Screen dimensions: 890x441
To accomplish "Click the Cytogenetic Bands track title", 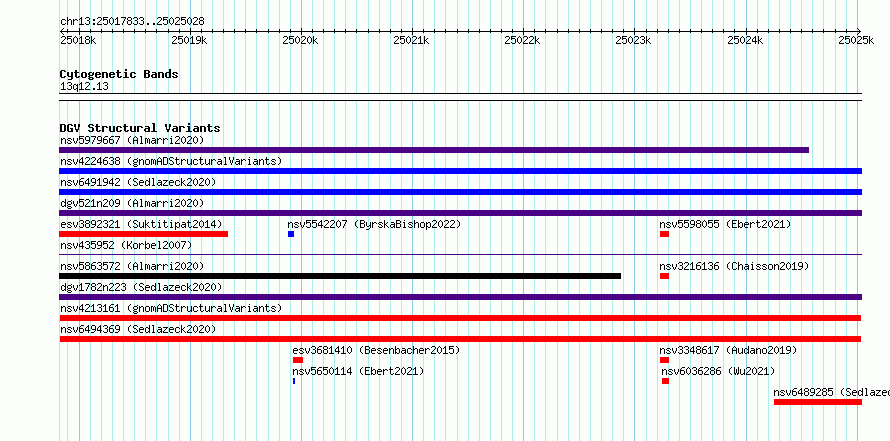I will 119,74.
